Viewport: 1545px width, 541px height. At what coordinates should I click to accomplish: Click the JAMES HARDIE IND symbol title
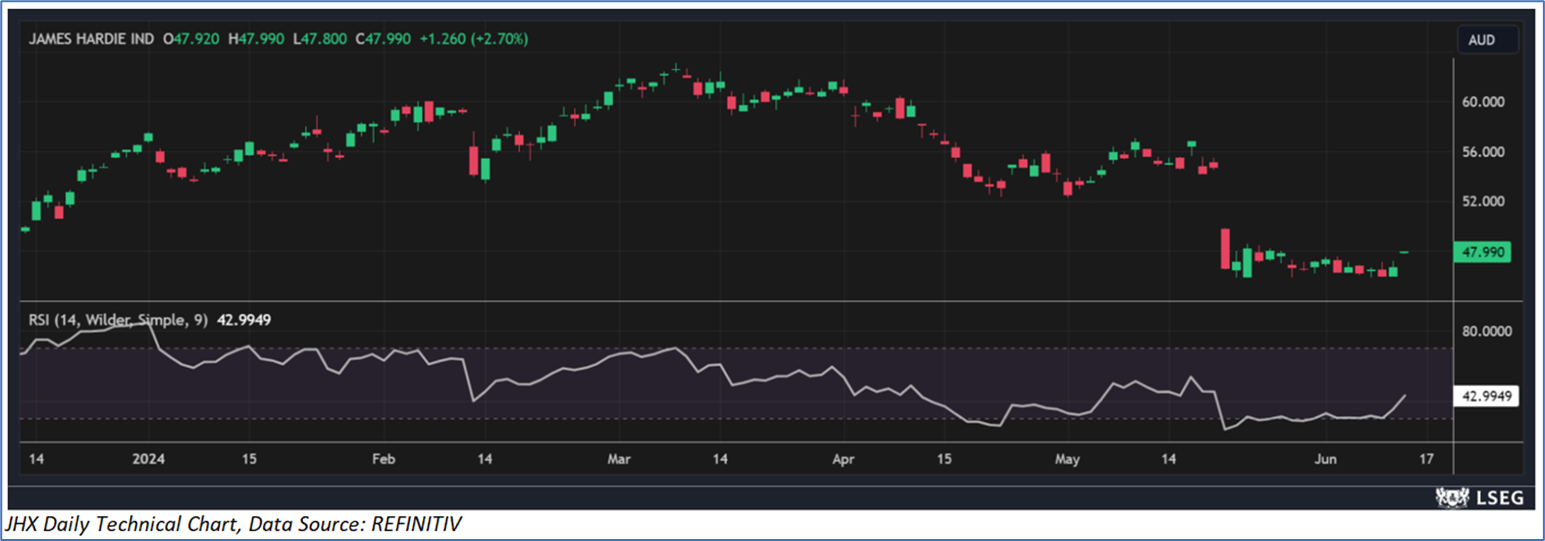coord(91,39)
